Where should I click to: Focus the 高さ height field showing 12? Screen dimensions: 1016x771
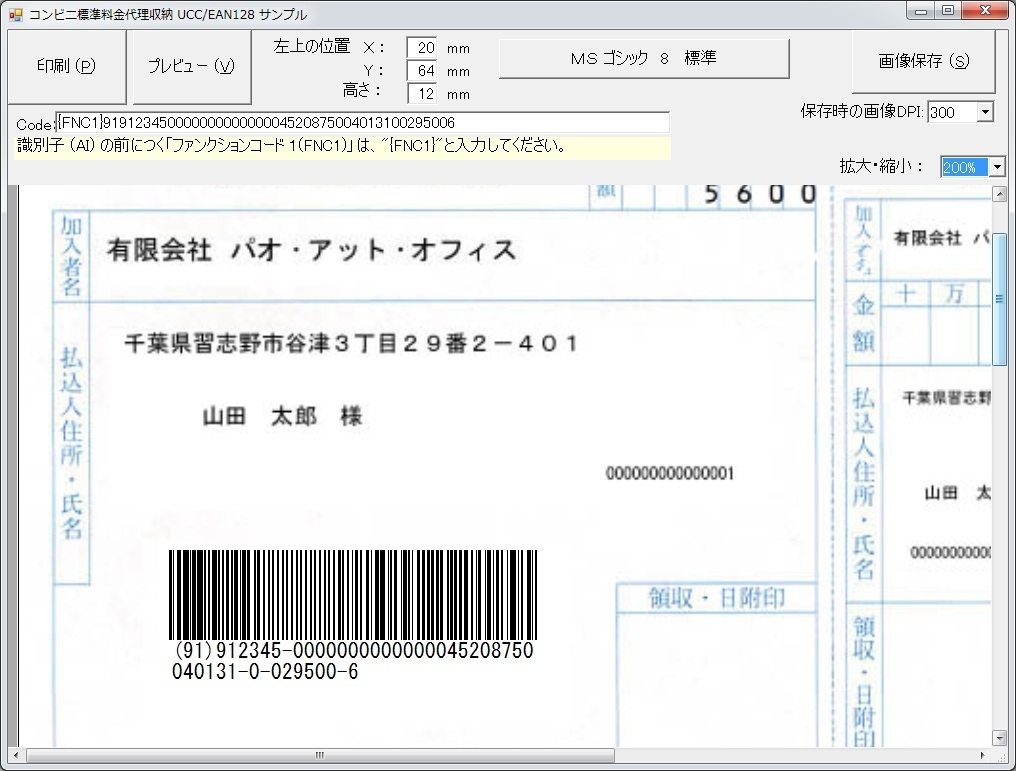point(422,93)
